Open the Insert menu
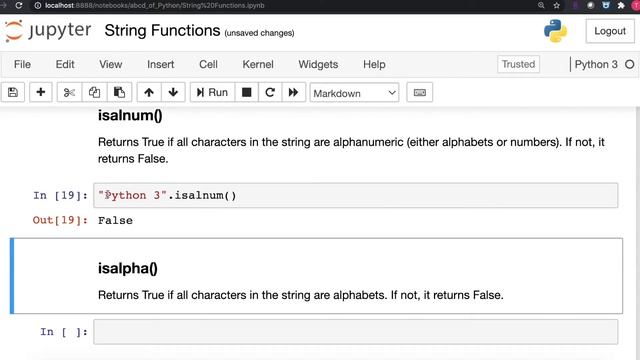This screenshot has width=640, height=360. click(160, 64)
